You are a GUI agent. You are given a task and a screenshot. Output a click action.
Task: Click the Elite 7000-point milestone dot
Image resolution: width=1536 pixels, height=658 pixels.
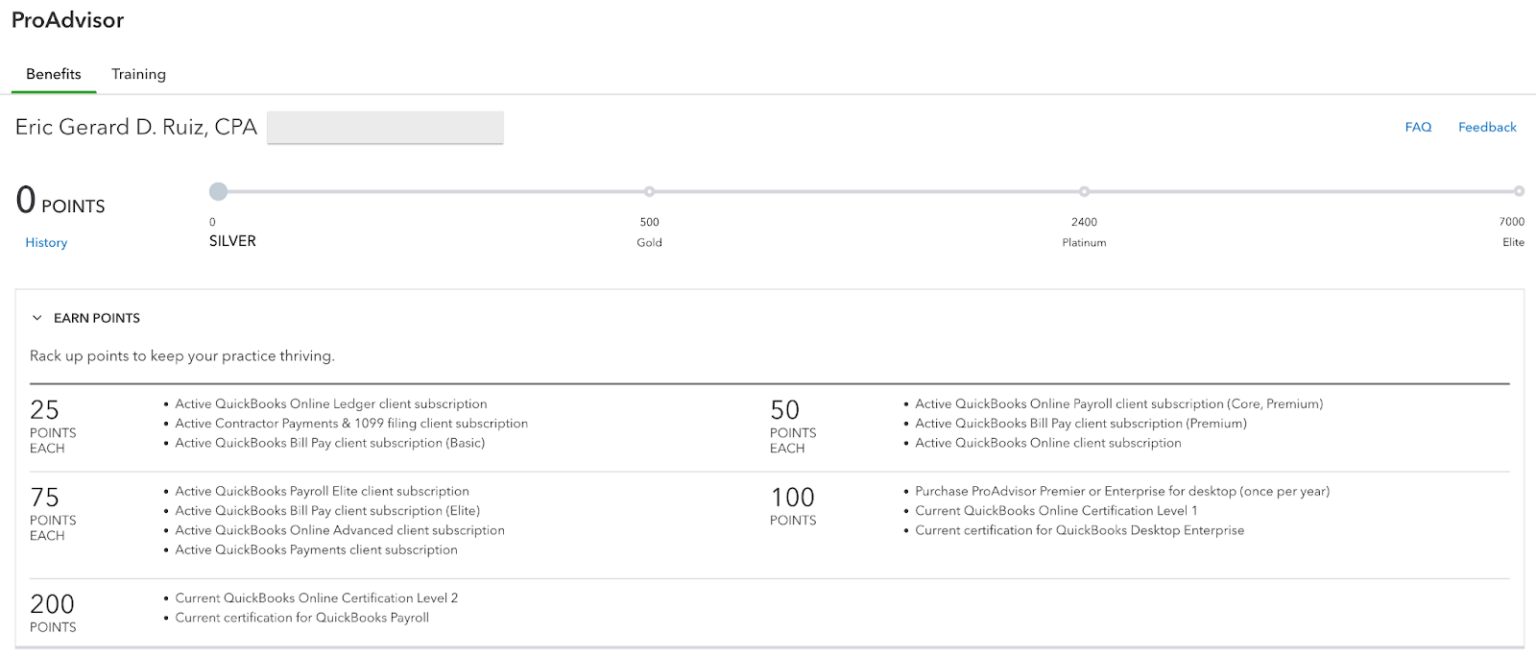[1521, 190]
